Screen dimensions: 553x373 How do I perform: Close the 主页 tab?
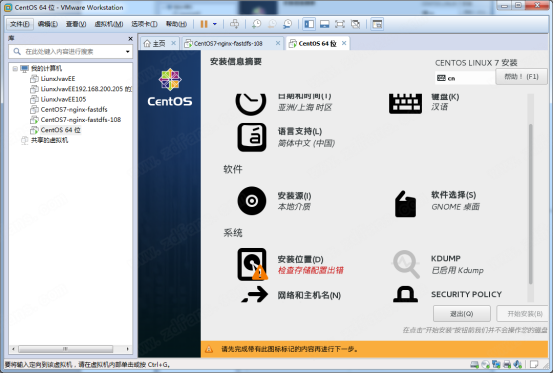(174, 43)
